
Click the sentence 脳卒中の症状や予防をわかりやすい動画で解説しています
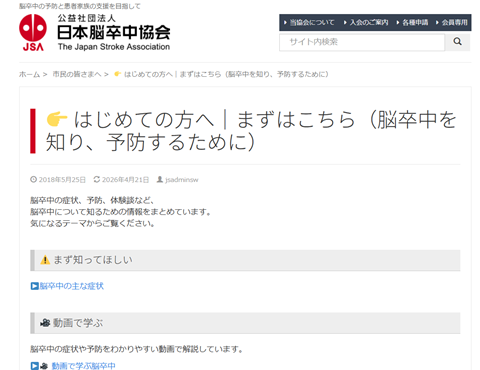pyautogui.click(x=136, y=349)
